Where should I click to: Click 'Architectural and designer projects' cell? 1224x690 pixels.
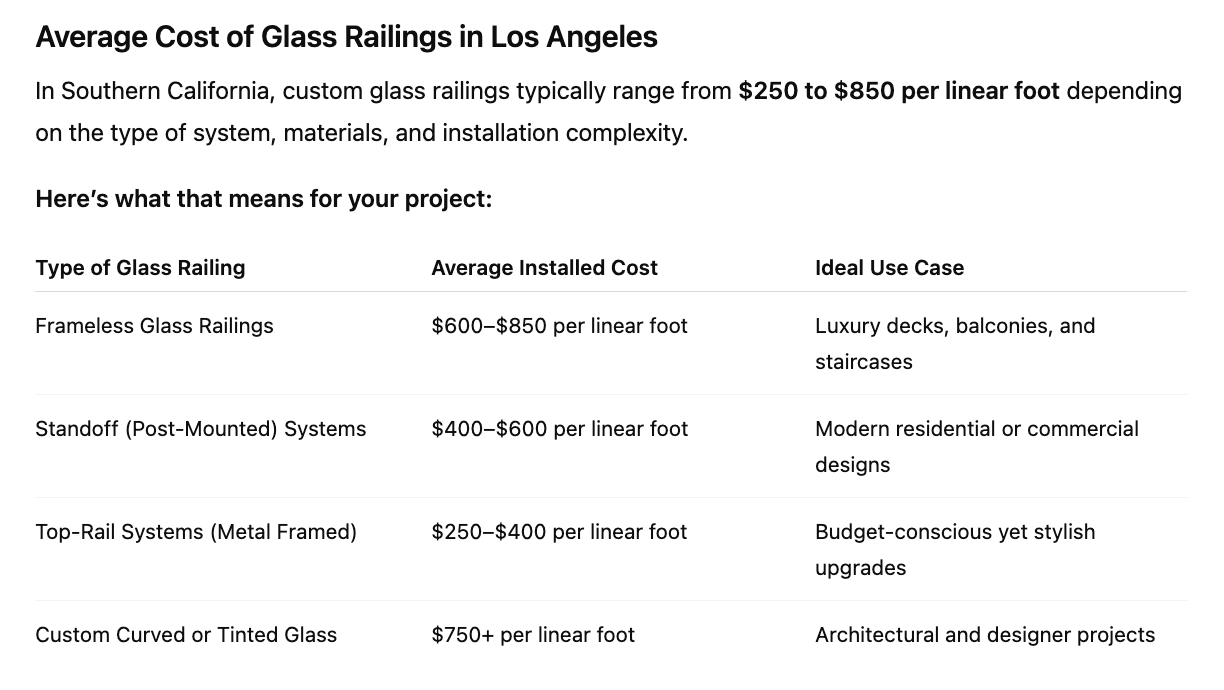pyautogui.click(x=984, y=635)
